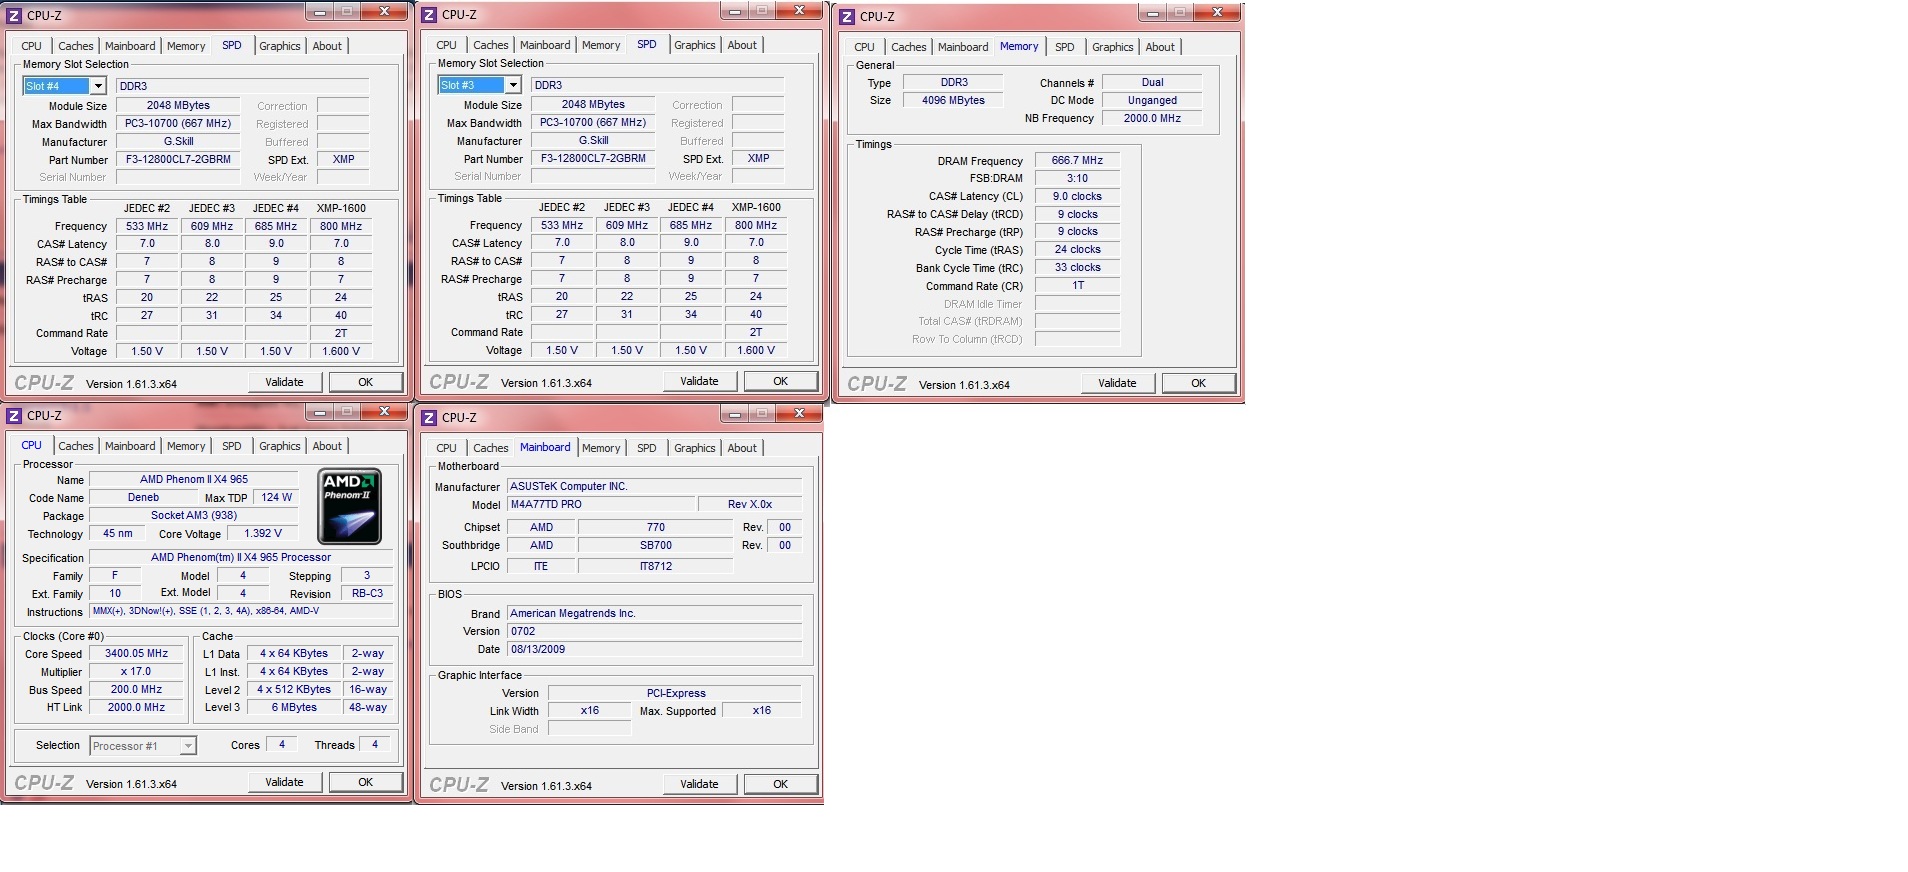This screenshot has width=1908, height=872.
Task: Click OK in the Slot #4 window
Action: 366,382
